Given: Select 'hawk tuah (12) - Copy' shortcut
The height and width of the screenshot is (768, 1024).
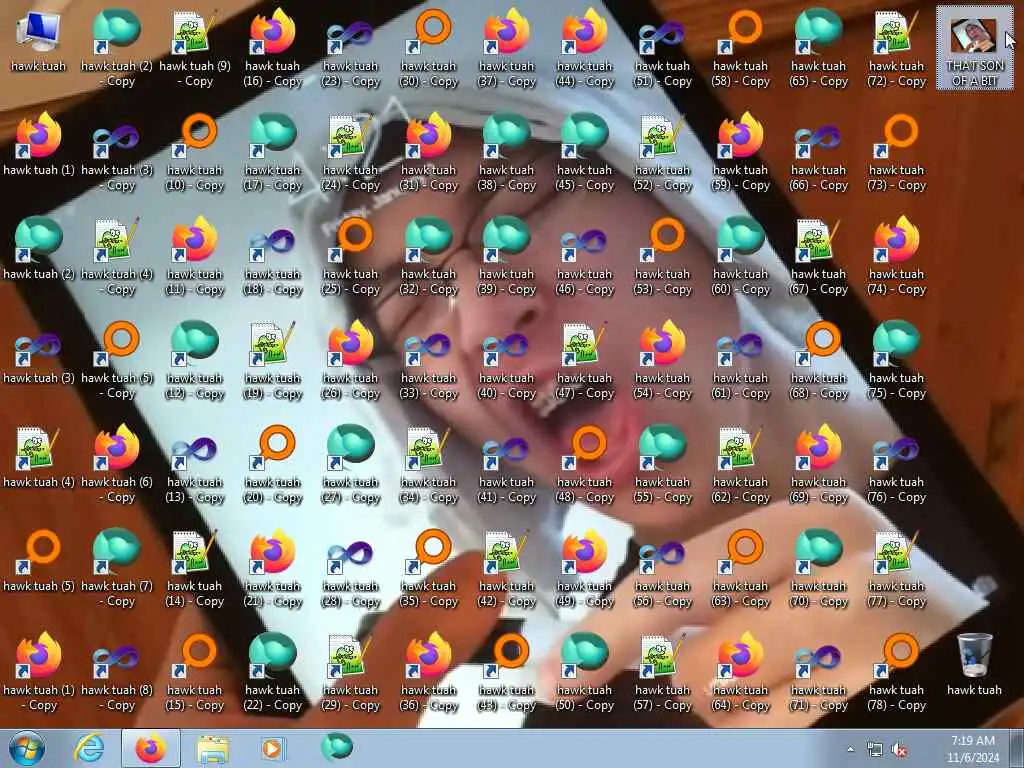Looking at the screenshot, I should [x=195, y=360].
